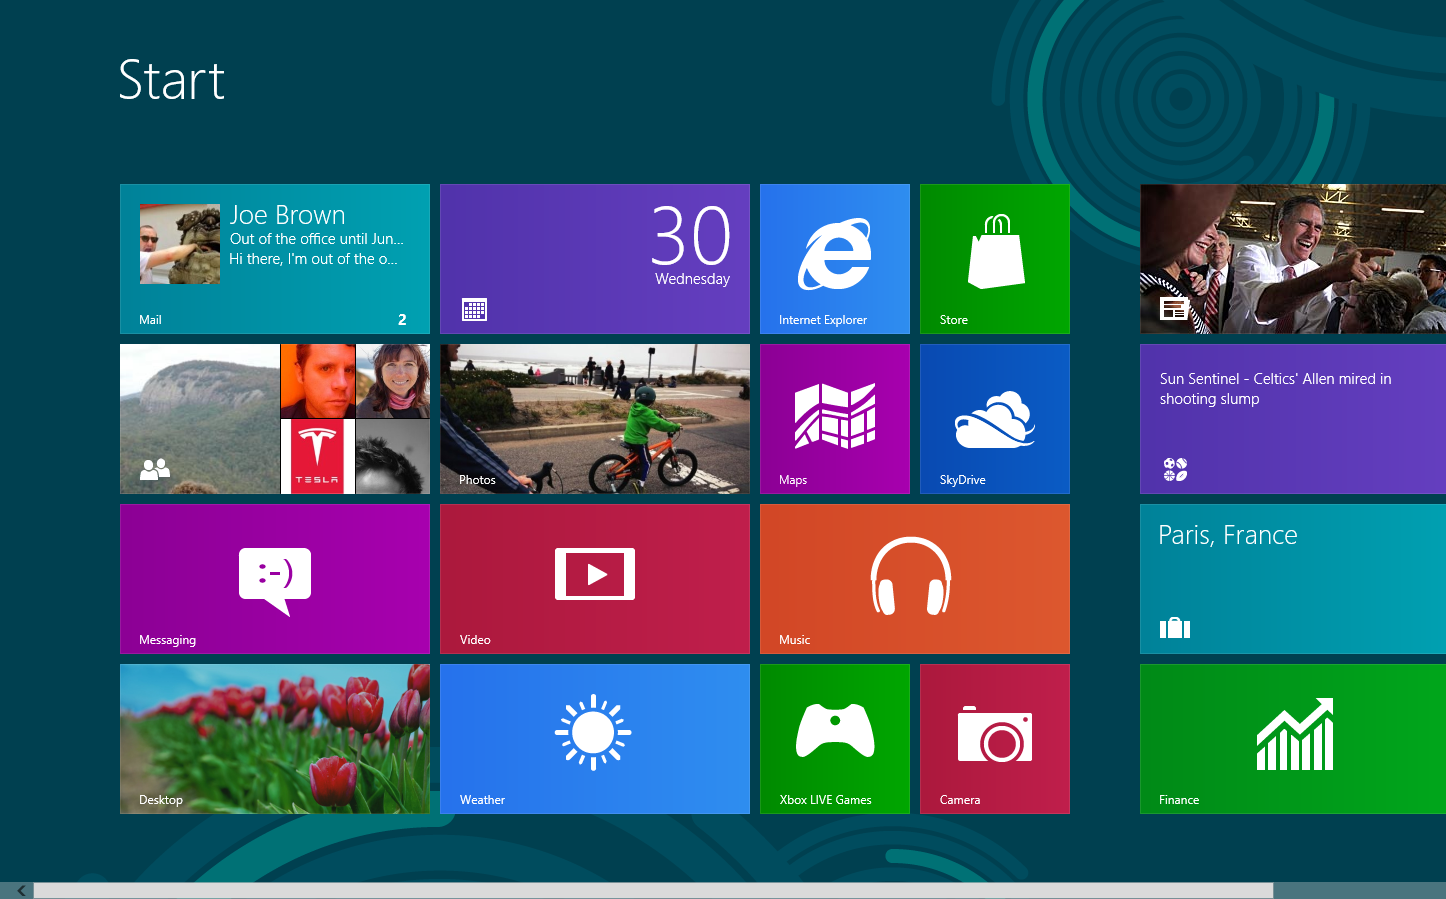Open the Maps tile
The image size is (1446, 899).
click(x=835, y=419)
